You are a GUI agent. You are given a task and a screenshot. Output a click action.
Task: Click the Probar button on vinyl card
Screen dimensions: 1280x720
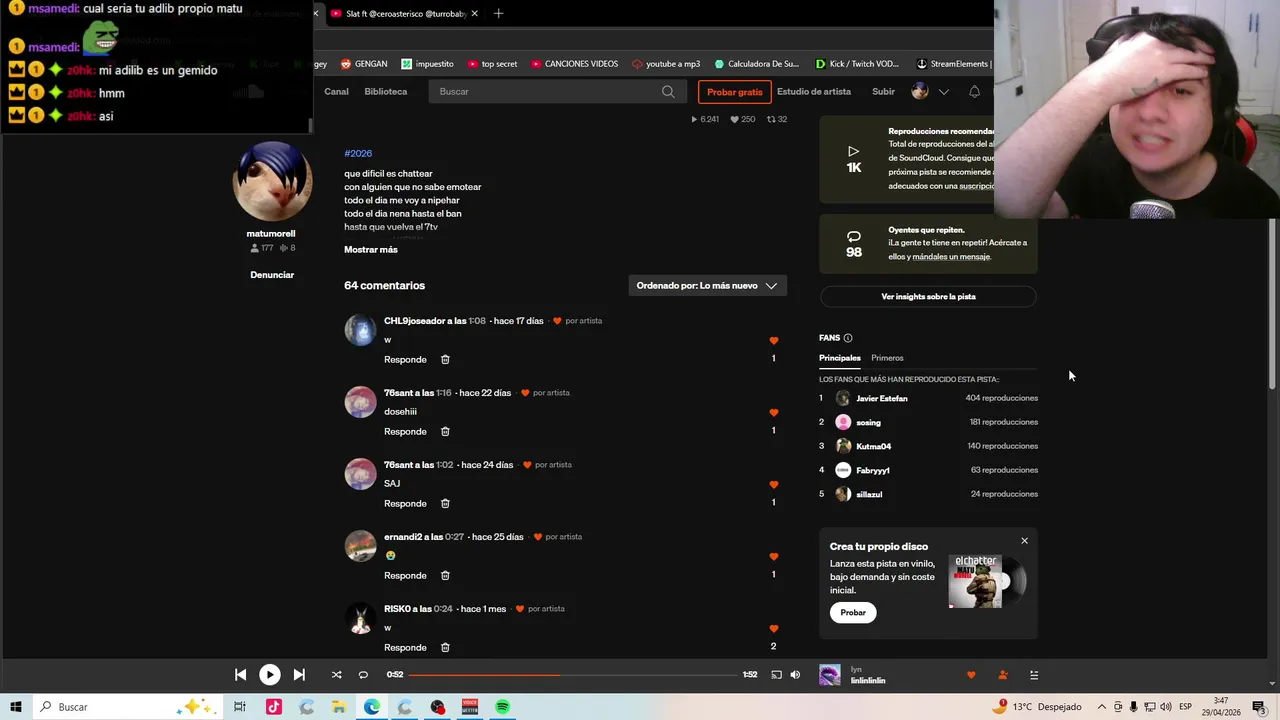(x=853, y=613)
